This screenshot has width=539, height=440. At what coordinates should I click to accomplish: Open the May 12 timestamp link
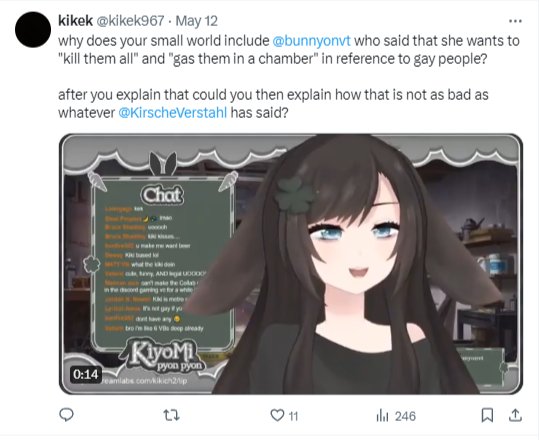click(197, 21)
